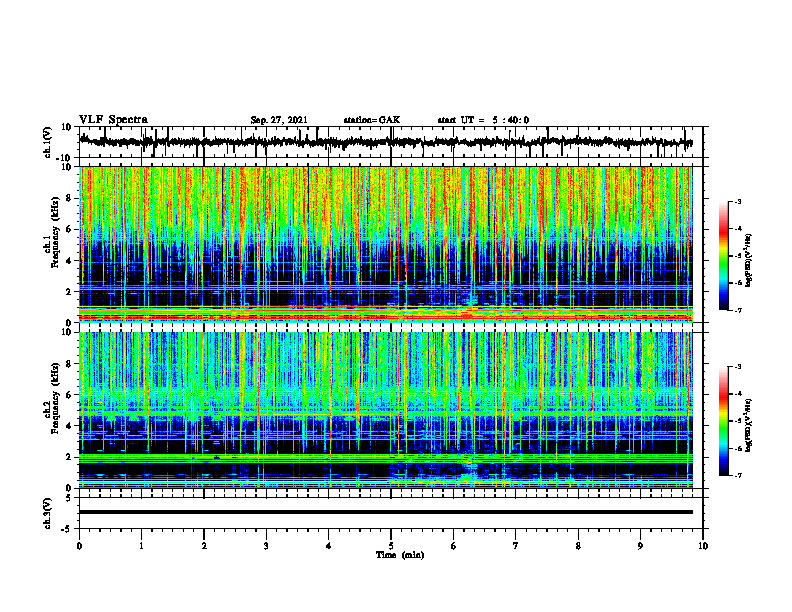Click the 'VLF Spectra' title text
Image resolution: width=792 pixels, height=612 pixels.
click(x=113, y=120)
